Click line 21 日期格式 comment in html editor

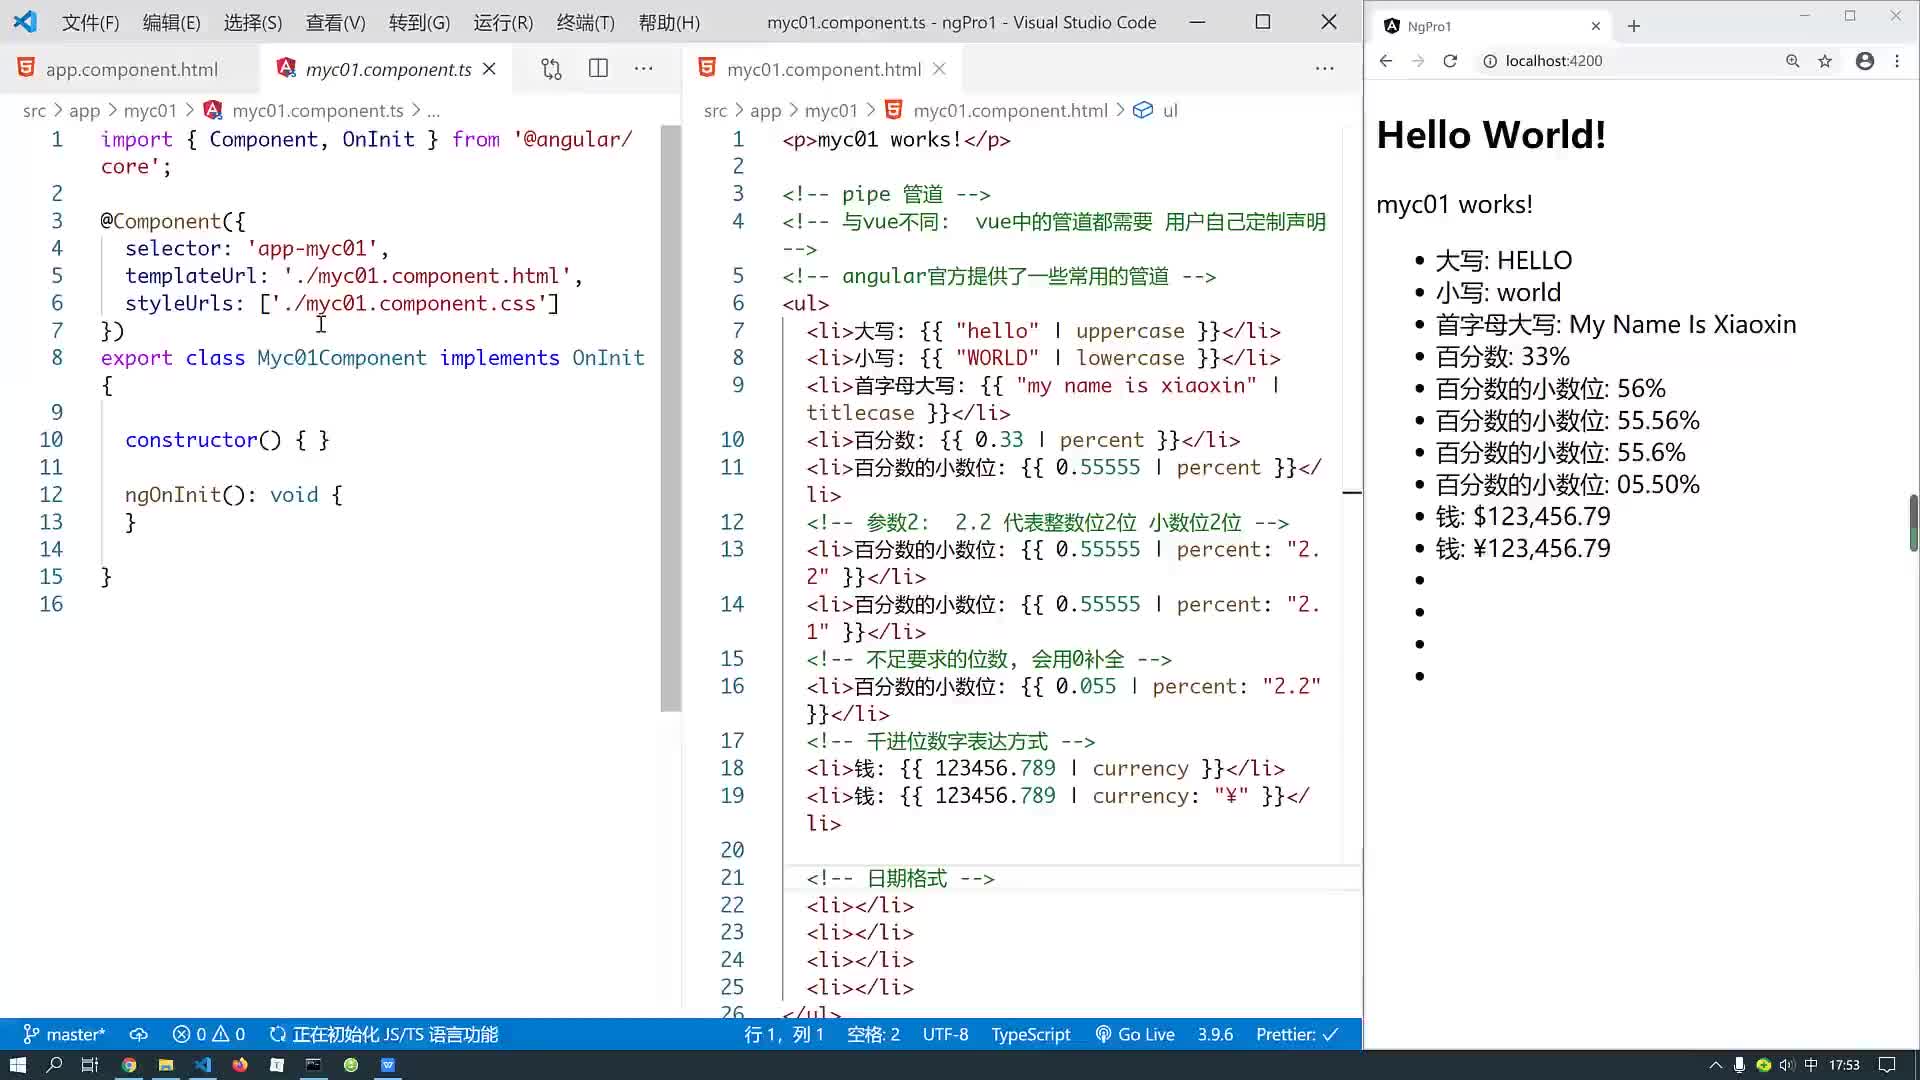tap(900, 878)
